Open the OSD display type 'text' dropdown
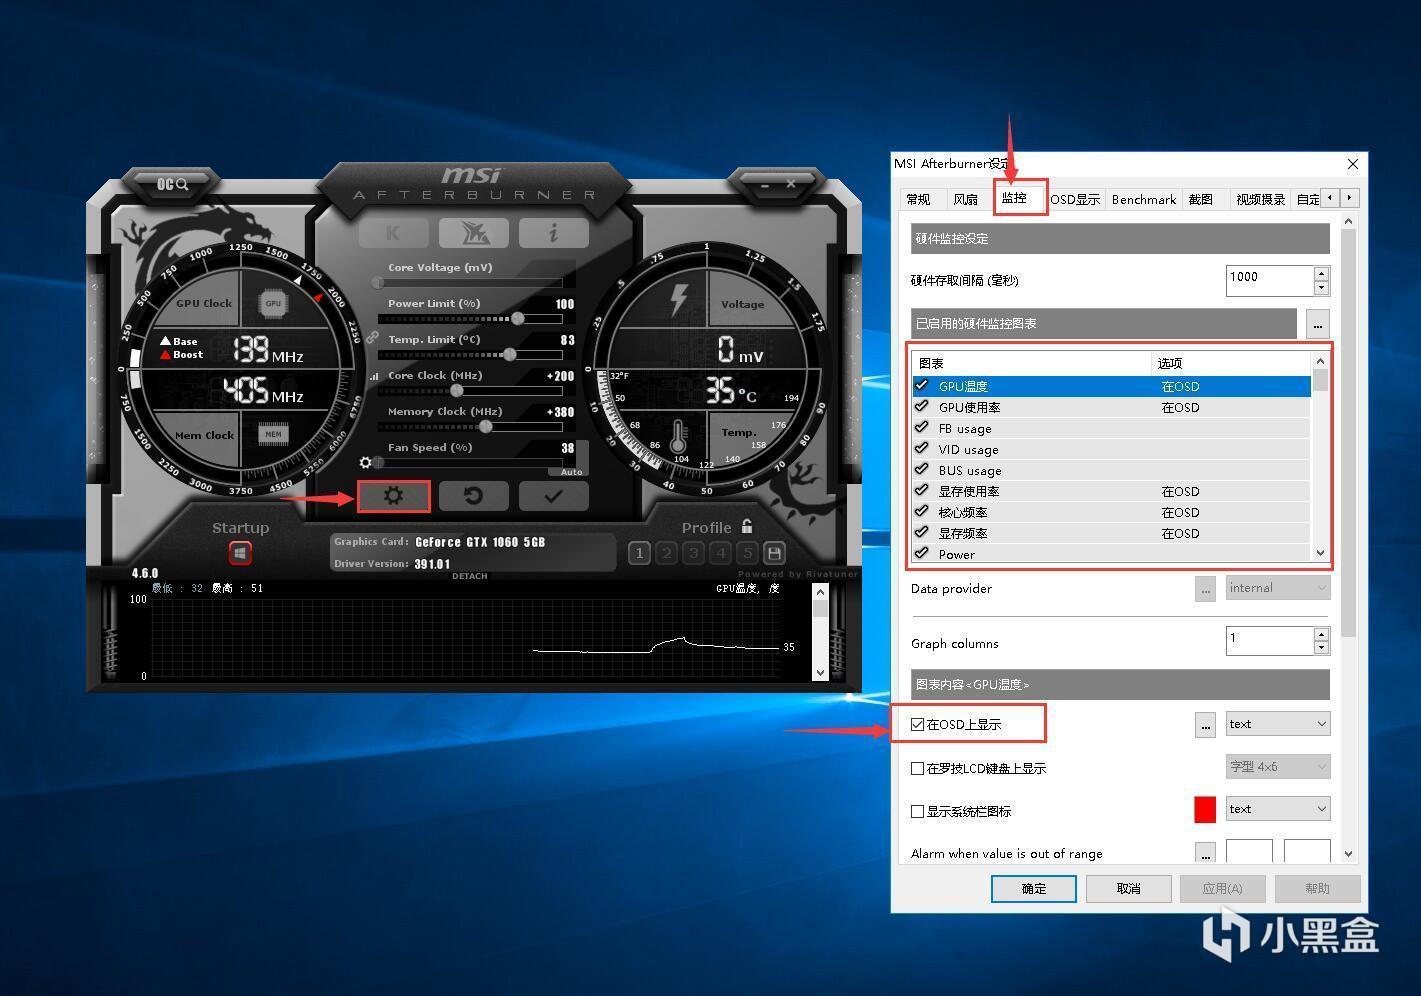 pos(1278,723)
